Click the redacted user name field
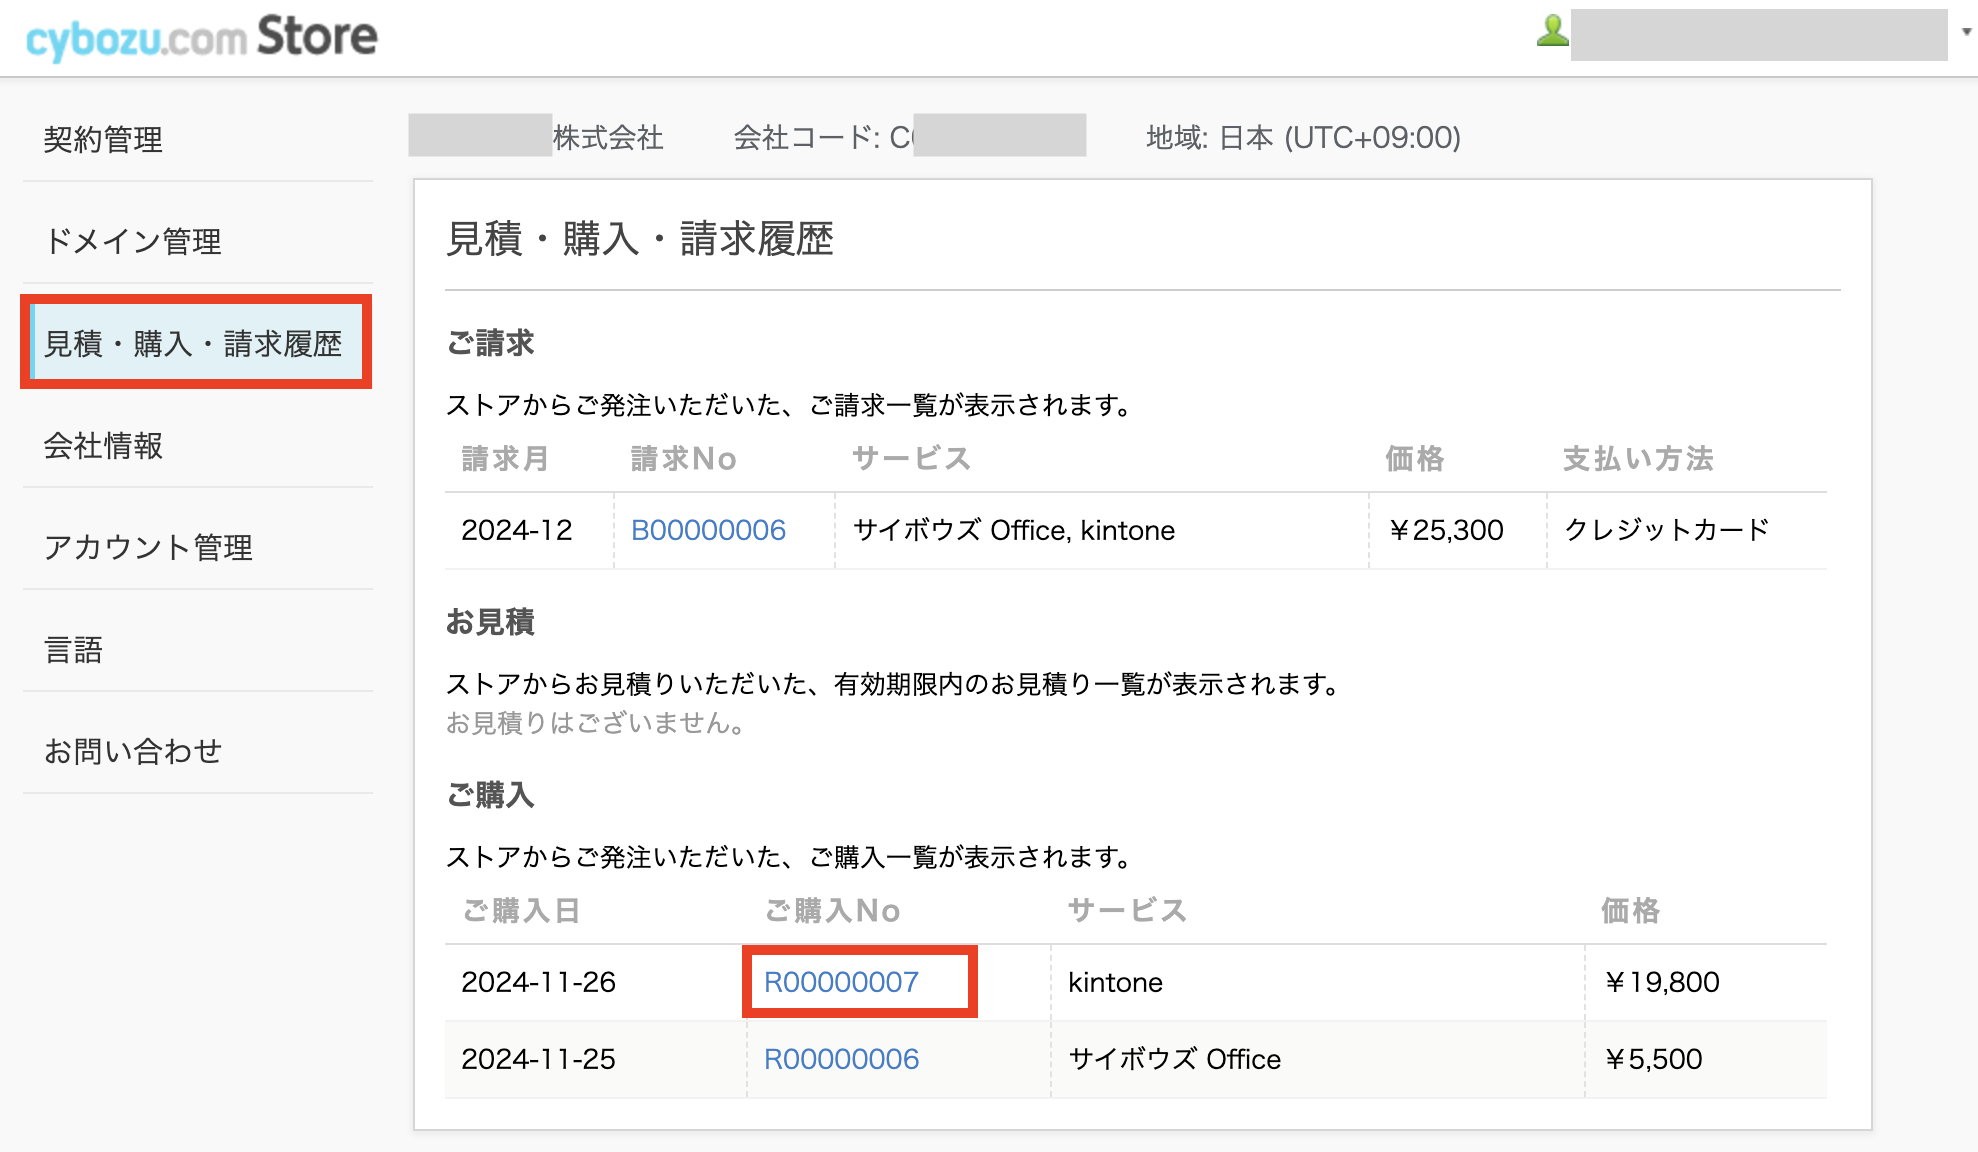The image size is (1978, 1152). click(x=1758, y=35)
